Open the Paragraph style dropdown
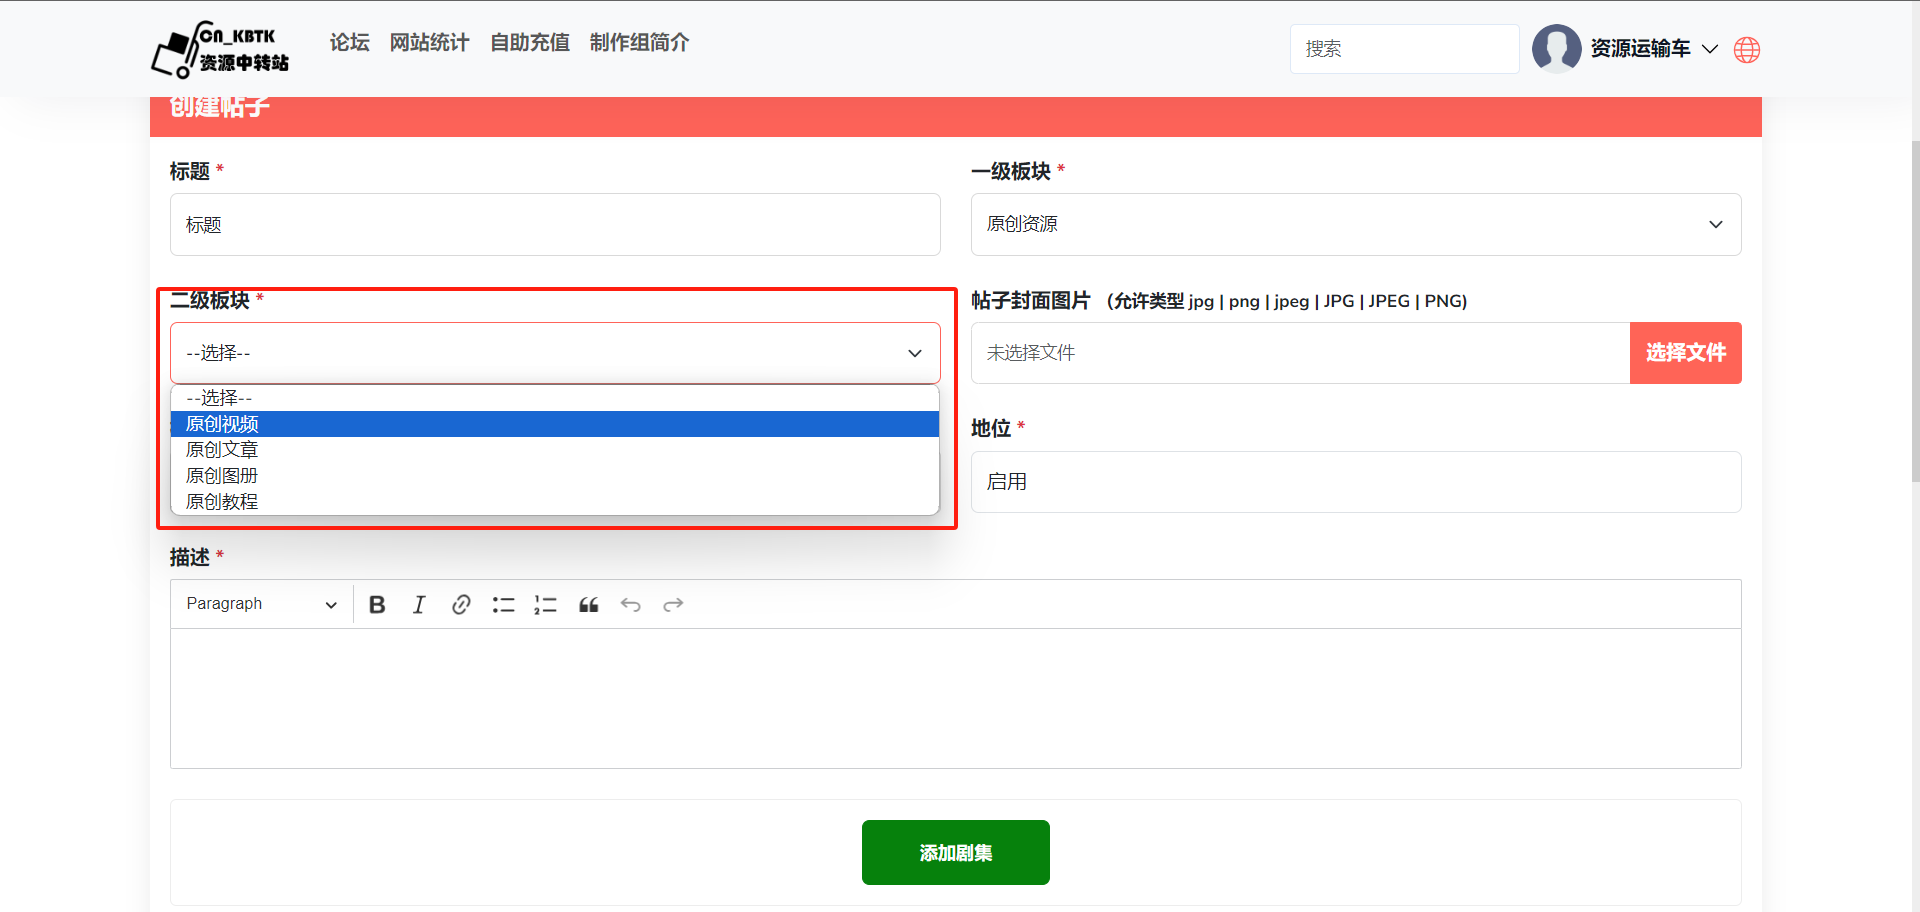This screenshot has width=1920, height=912. (x=261, y=605)
